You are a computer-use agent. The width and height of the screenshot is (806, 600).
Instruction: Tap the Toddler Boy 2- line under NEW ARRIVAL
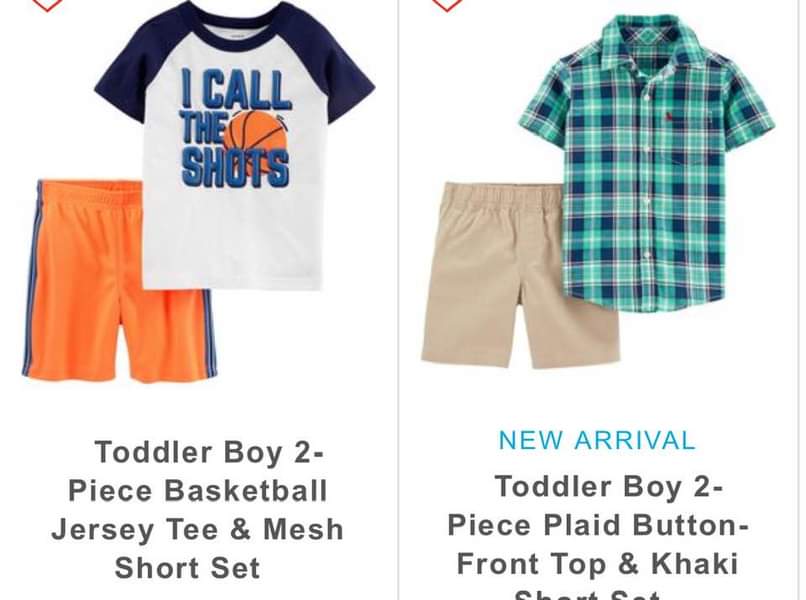(609, 486)
